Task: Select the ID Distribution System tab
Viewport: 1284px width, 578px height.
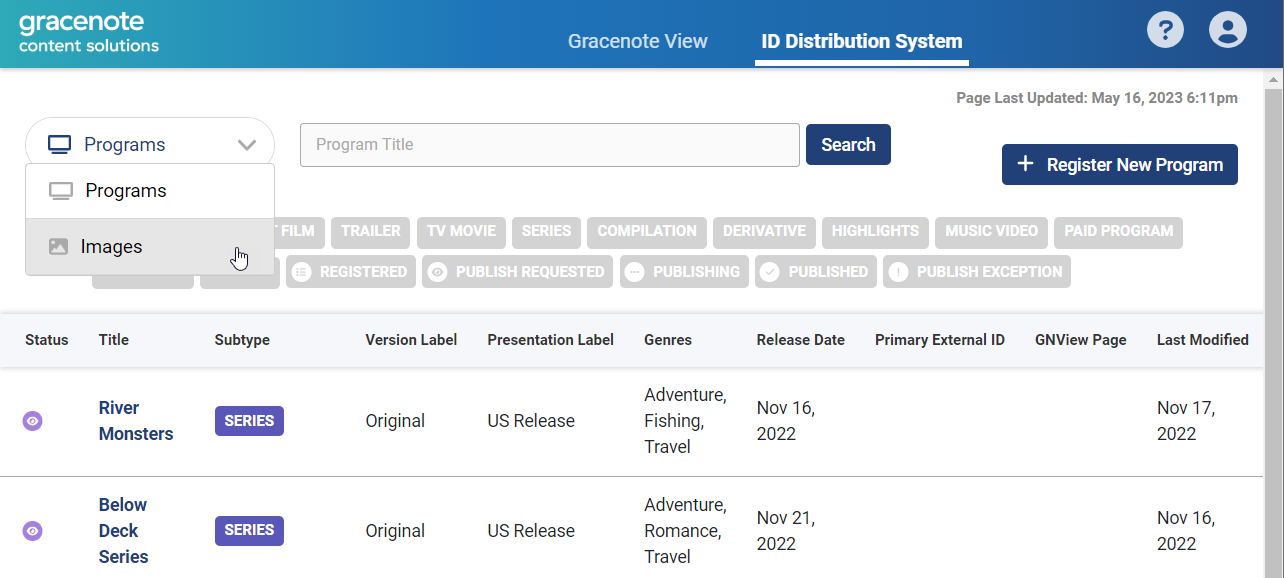Action: (x=861, y=41)
